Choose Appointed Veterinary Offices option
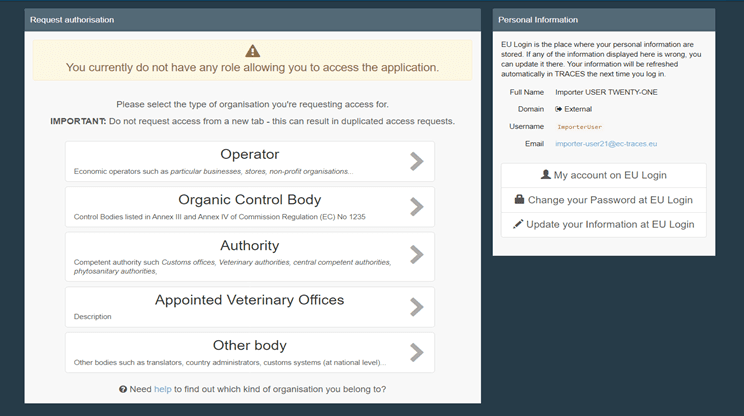The width and height of the screenshot is (744, 416). tap(250, 300)
